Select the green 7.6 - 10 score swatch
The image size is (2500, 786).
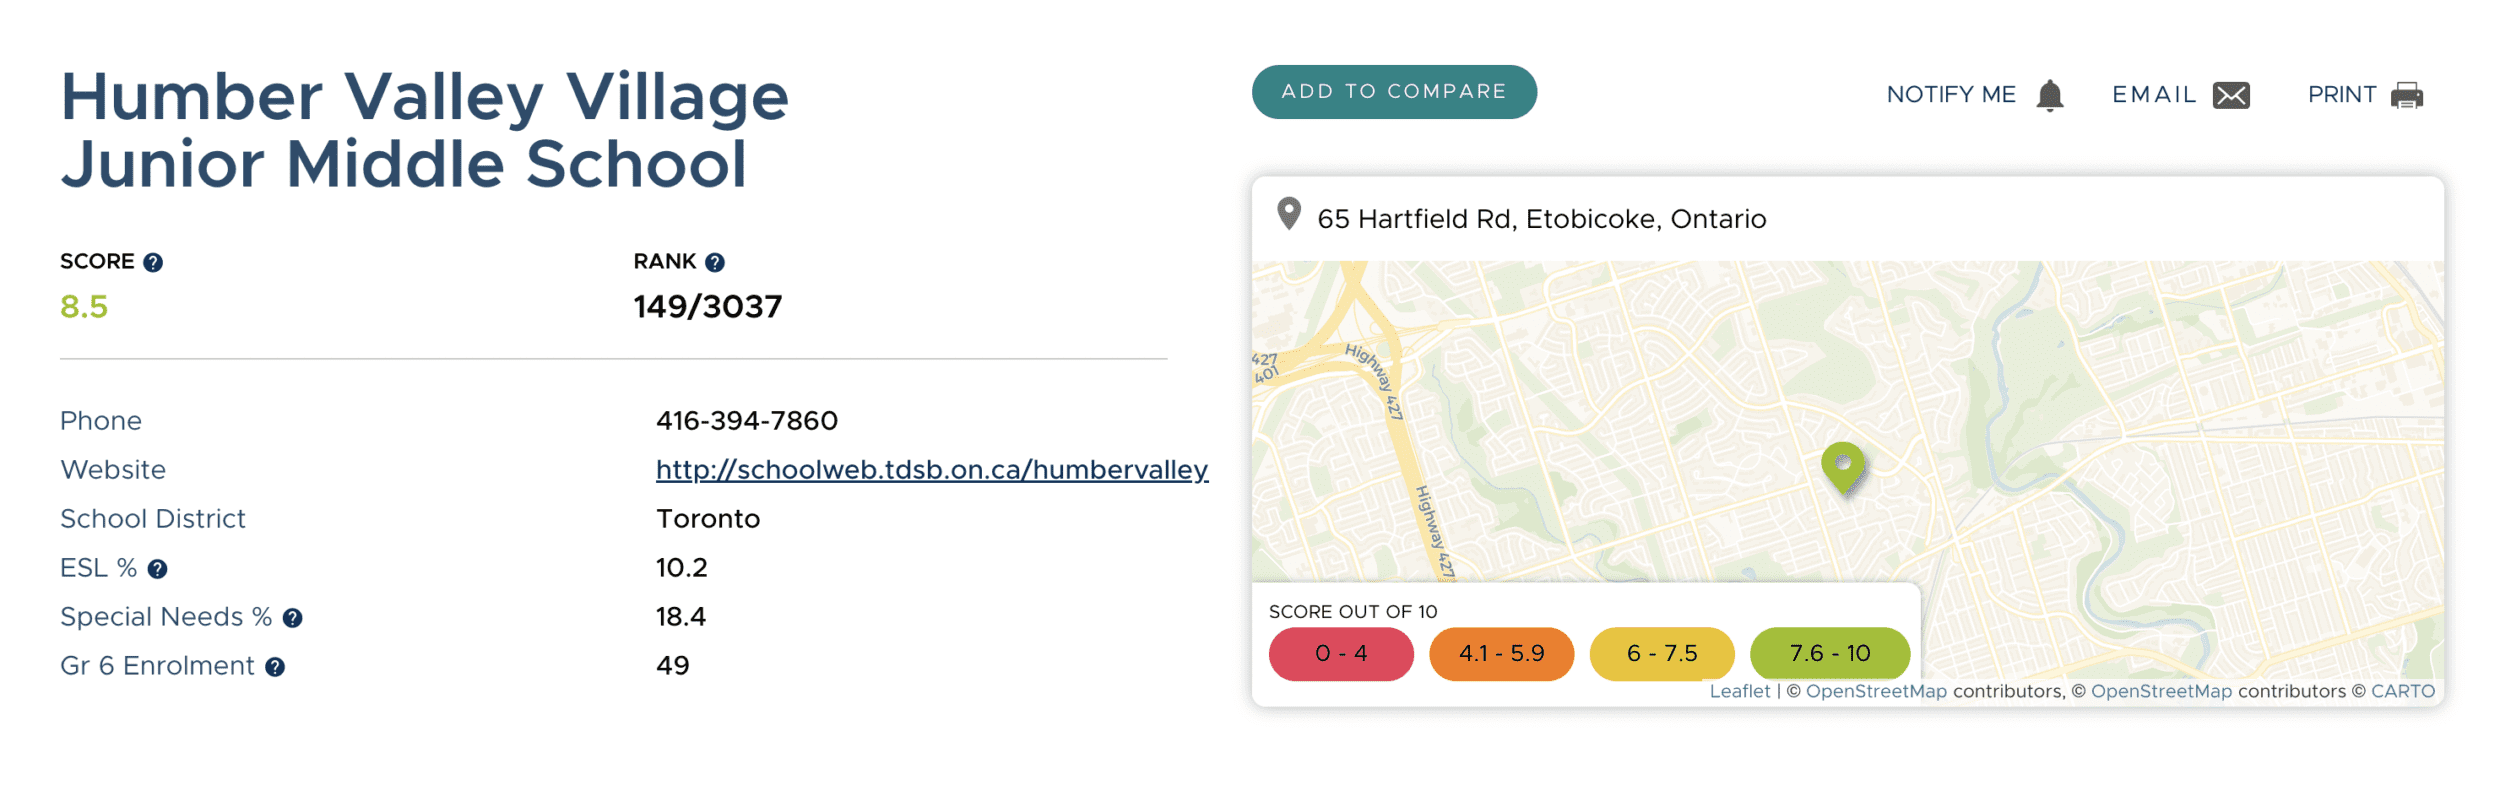pos(1830,654)
